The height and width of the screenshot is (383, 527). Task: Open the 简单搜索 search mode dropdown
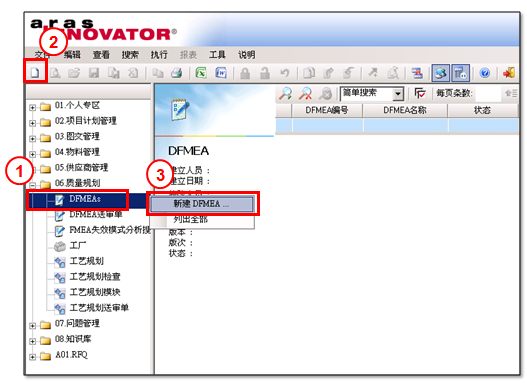pyautogui.click(x=398, y=94)
